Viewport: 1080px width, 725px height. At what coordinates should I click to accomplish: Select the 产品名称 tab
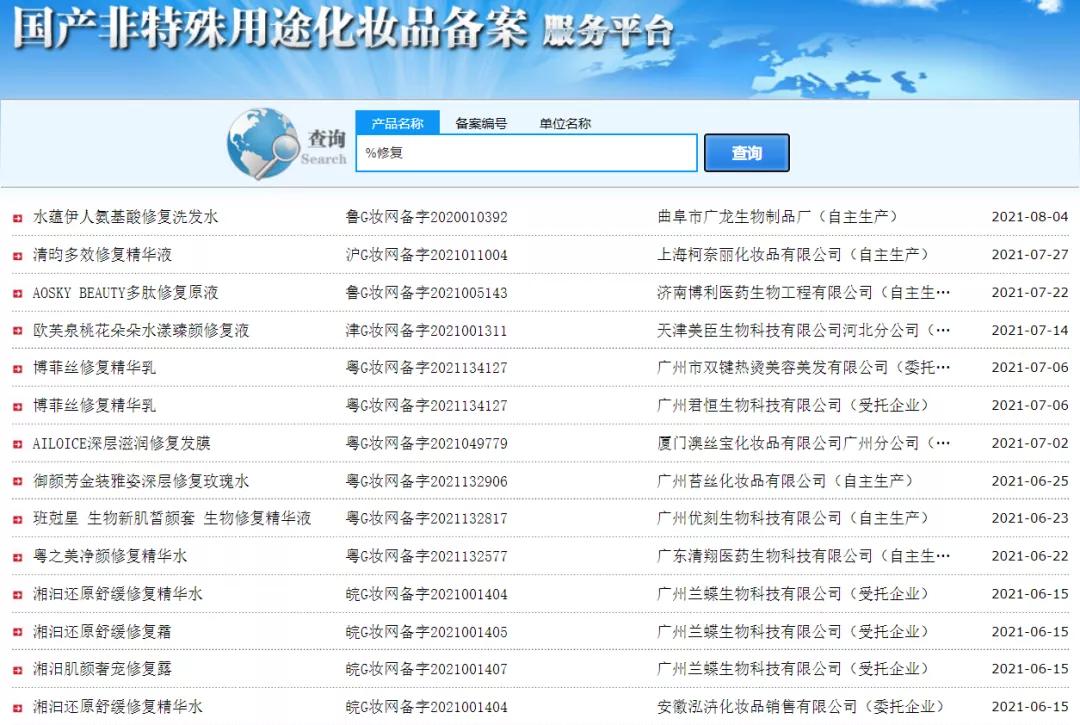(396, 123)
